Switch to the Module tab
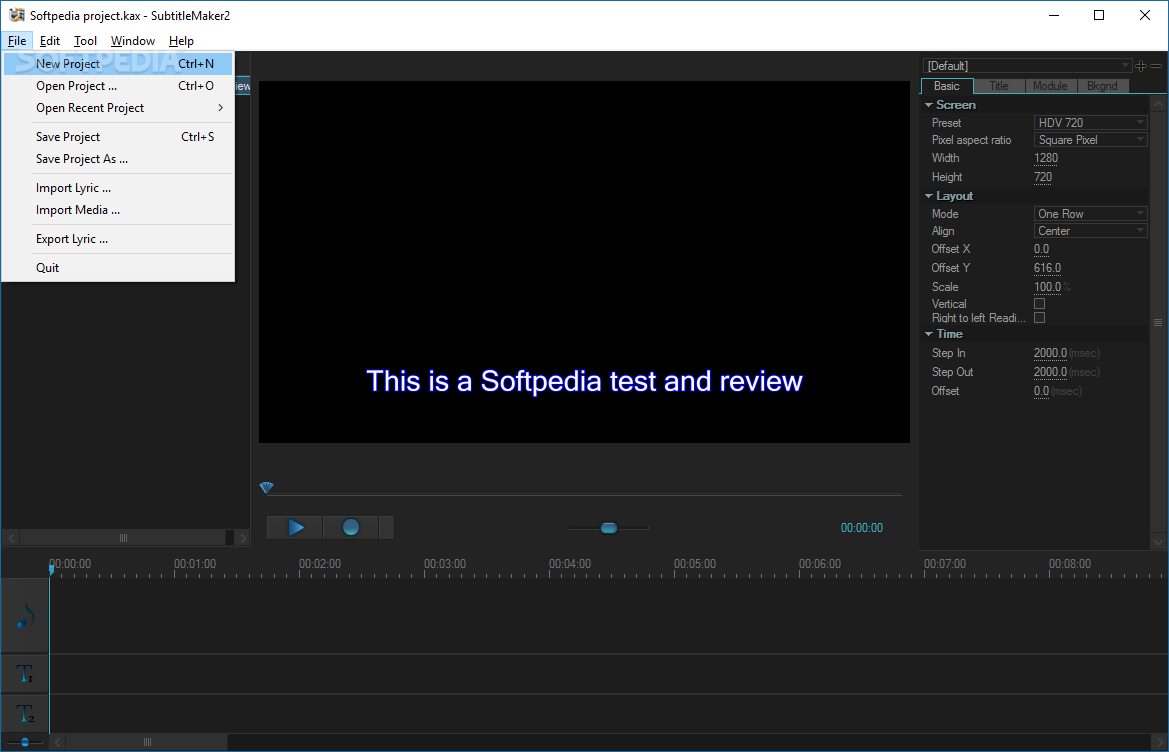The image size is (1169, 752). click(x=1050, y=86)
